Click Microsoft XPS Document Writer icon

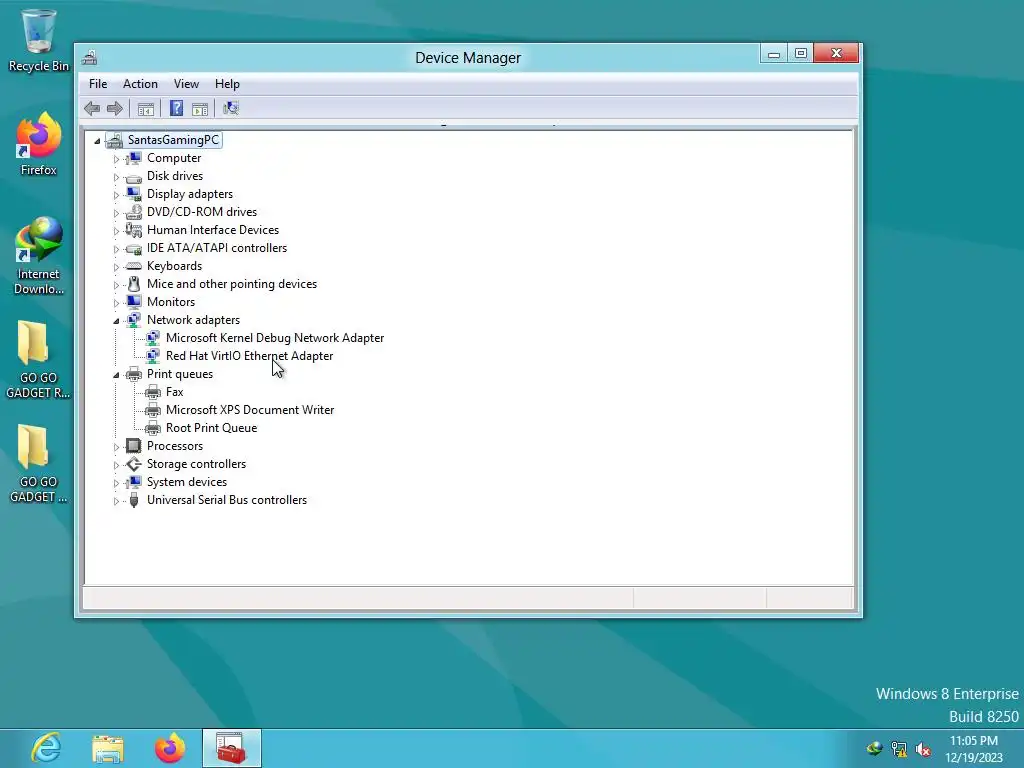click(x=153, y=410)
